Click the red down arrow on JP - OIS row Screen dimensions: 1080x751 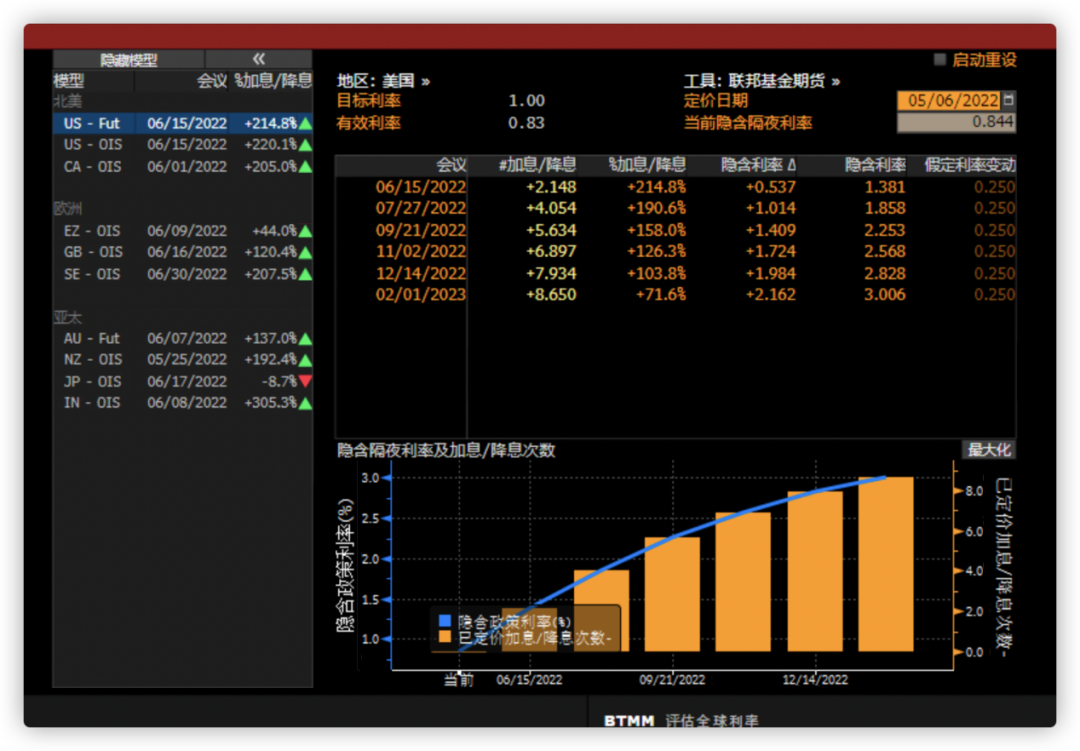pos(305,382)
